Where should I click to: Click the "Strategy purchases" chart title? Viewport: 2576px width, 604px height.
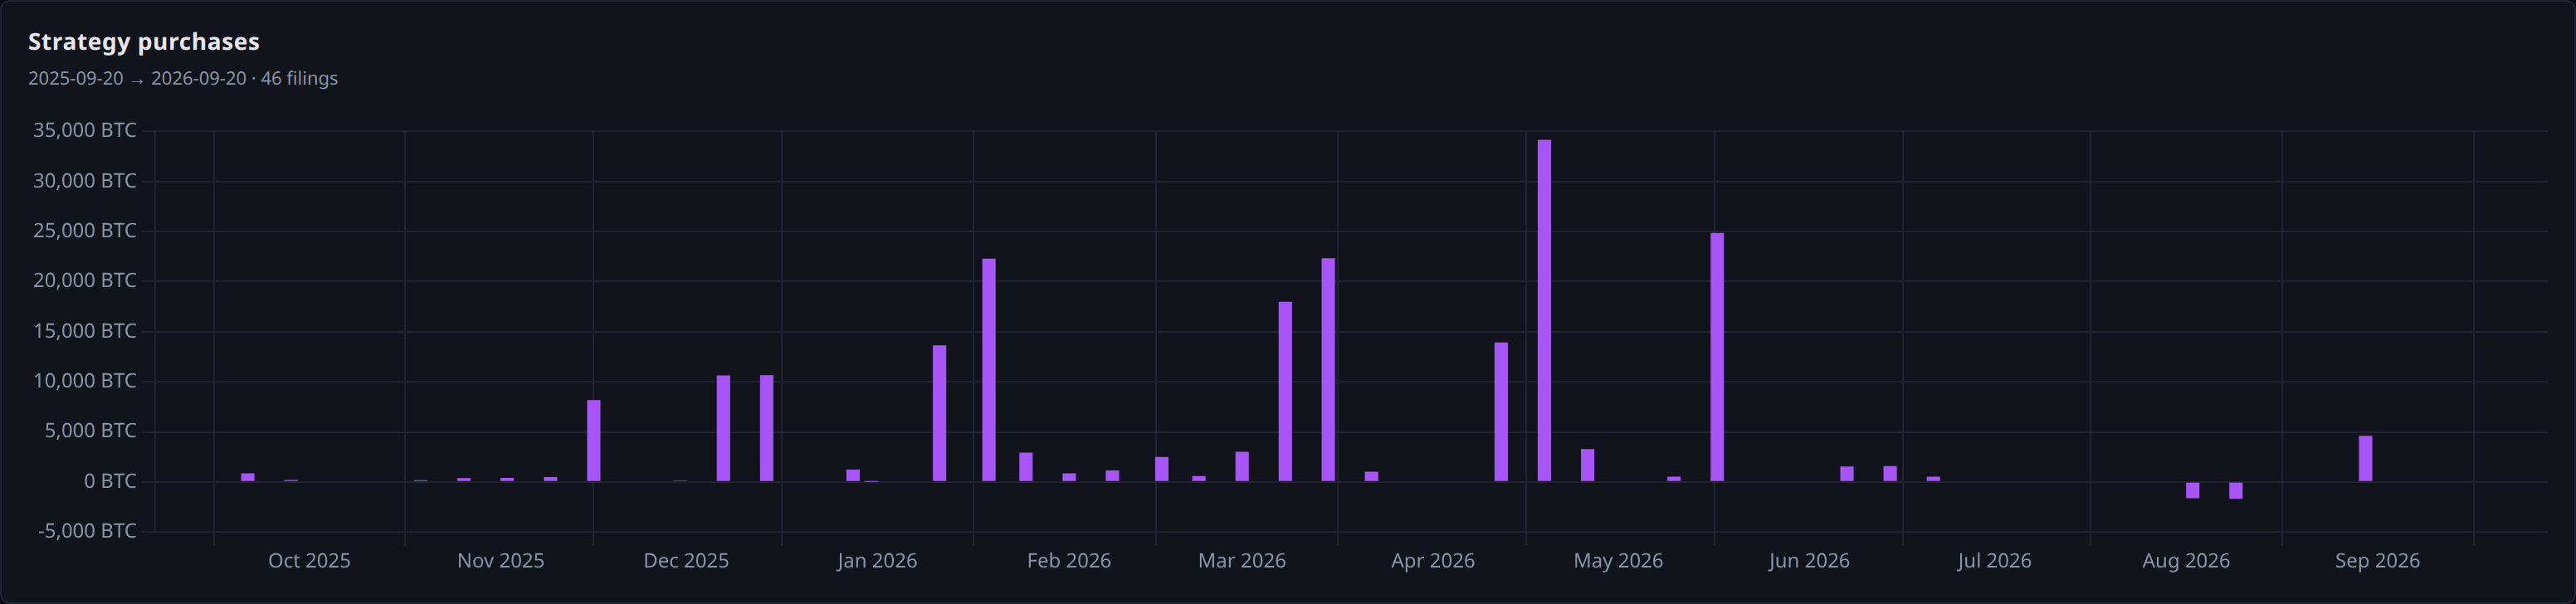(x=144, y=42)
